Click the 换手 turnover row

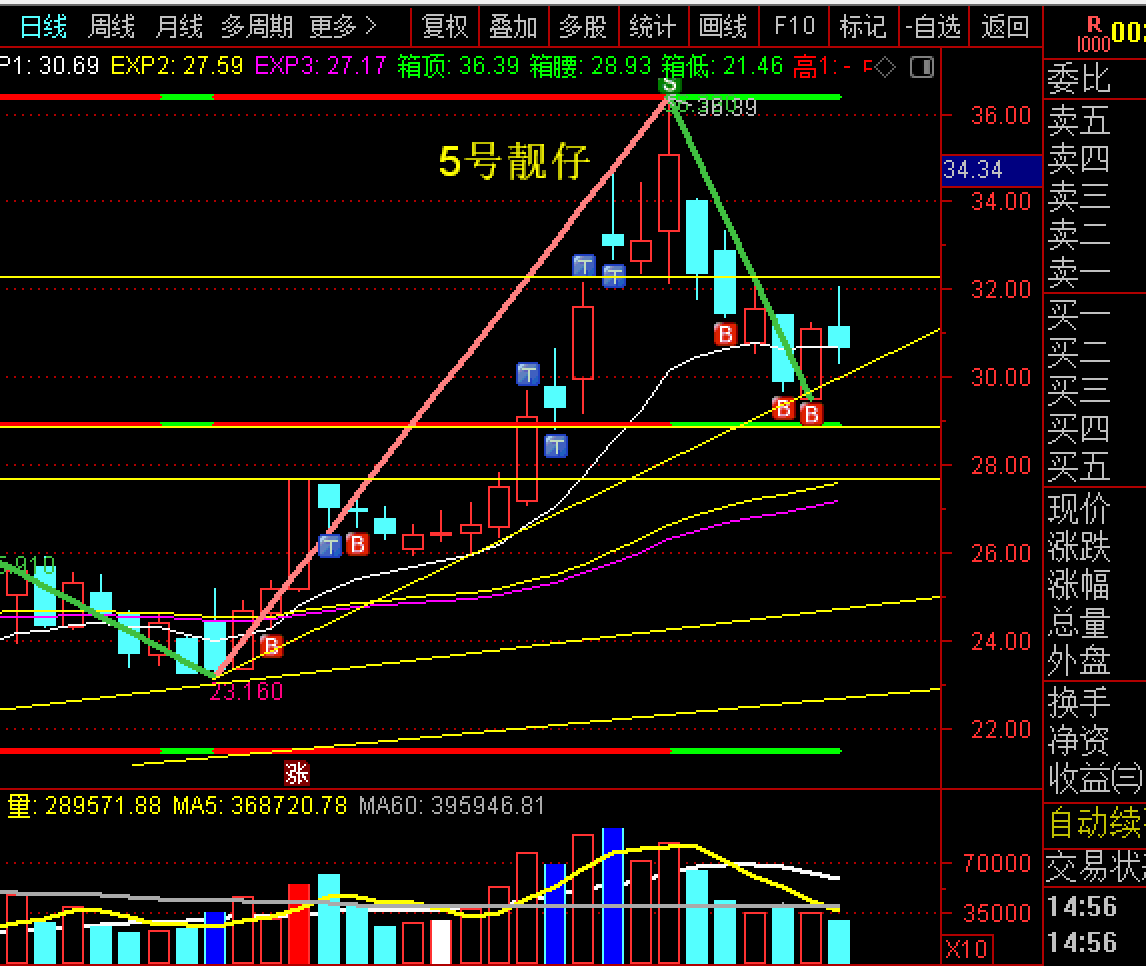(1094, 702)
